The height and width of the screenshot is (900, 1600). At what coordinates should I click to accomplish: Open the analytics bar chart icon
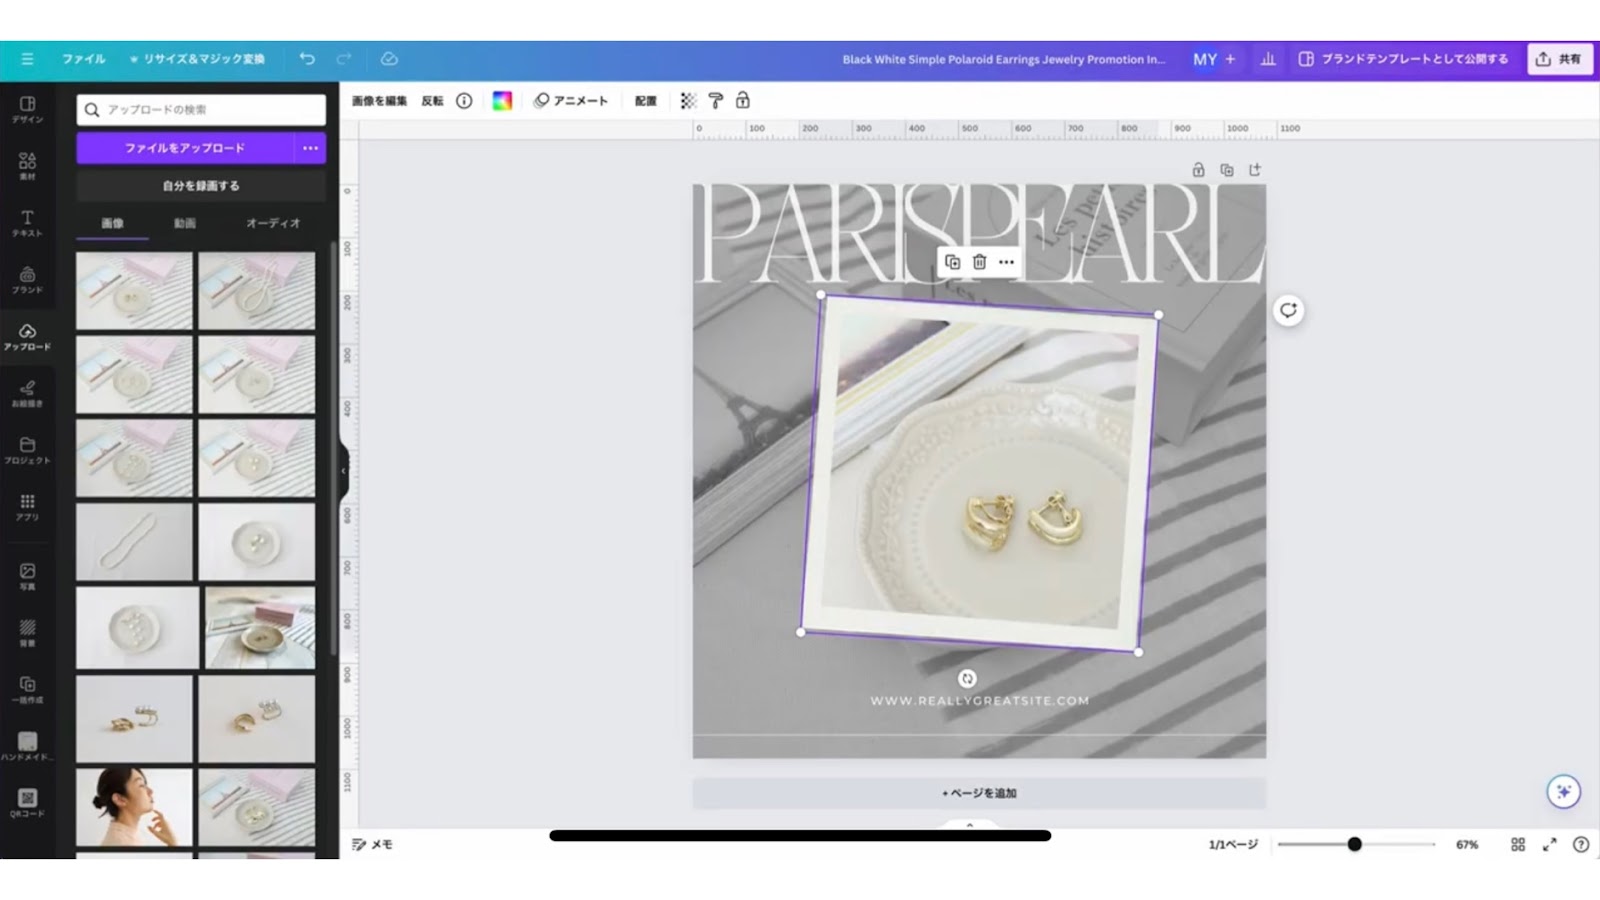point(1268,59)
